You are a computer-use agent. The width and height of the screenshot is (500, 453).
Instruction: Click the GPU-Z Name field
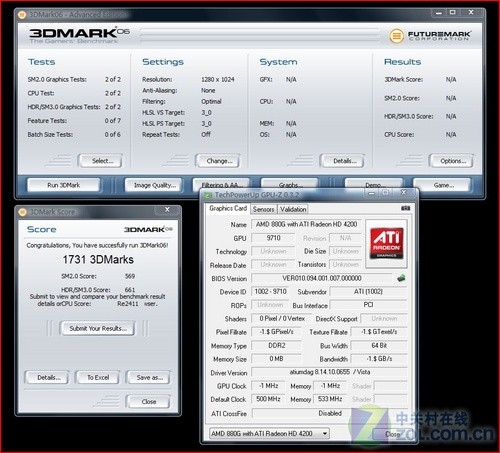pyautogui.click(x=306, y=224)
